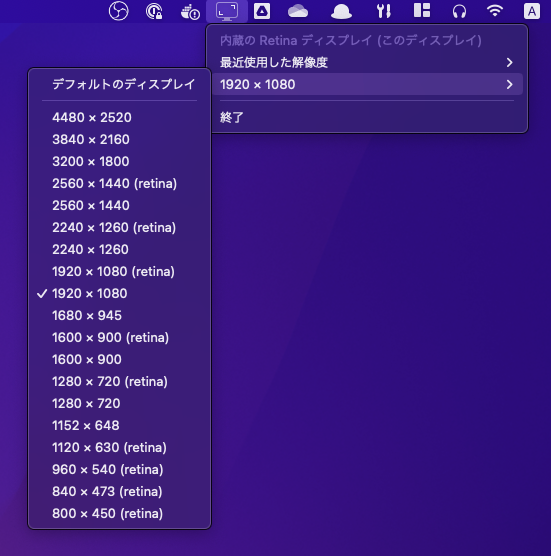Viewport: 551px width, 556px height.
Task: Open the Wi-Fi status menu
Action: pos(495,11)
